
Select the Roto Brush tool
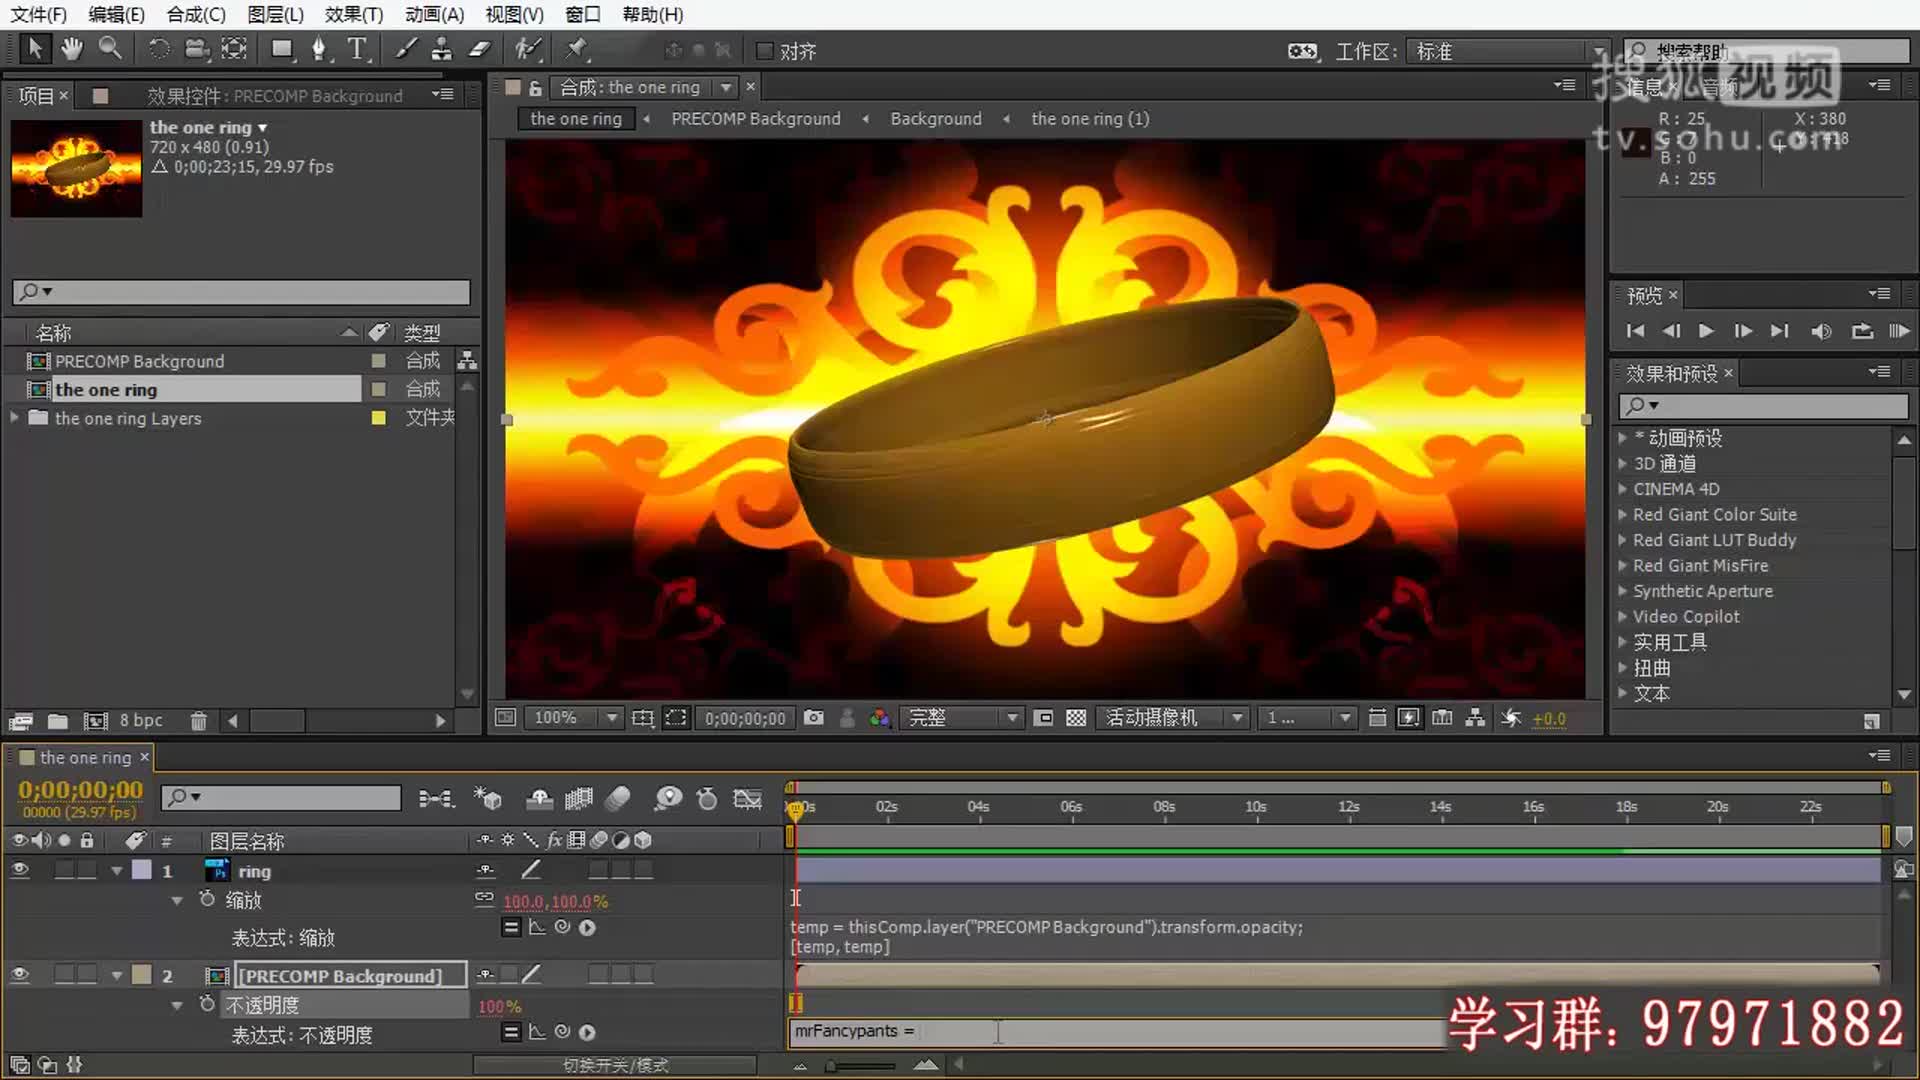point(528,49)
